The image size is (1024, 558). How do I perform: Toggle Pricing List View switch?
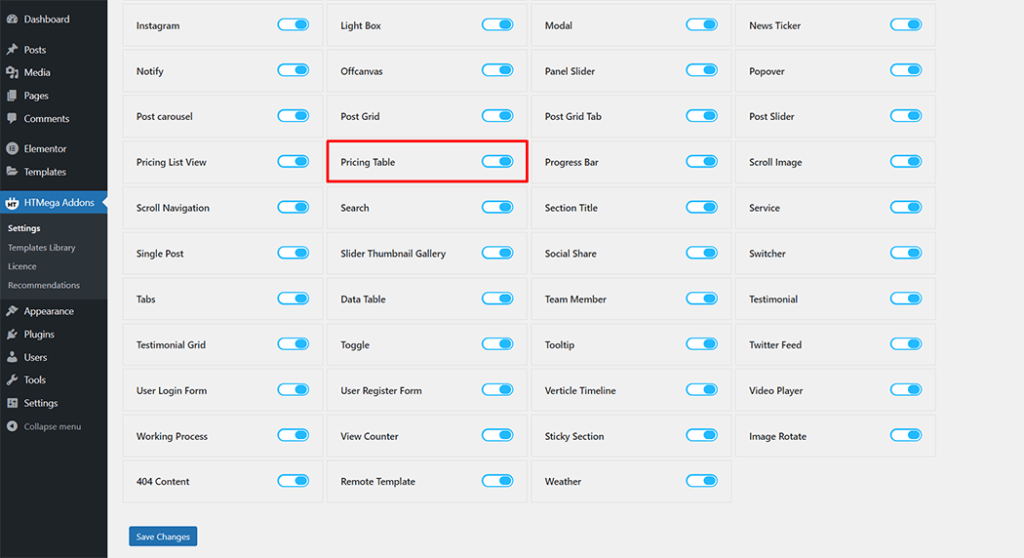[293, 161]
